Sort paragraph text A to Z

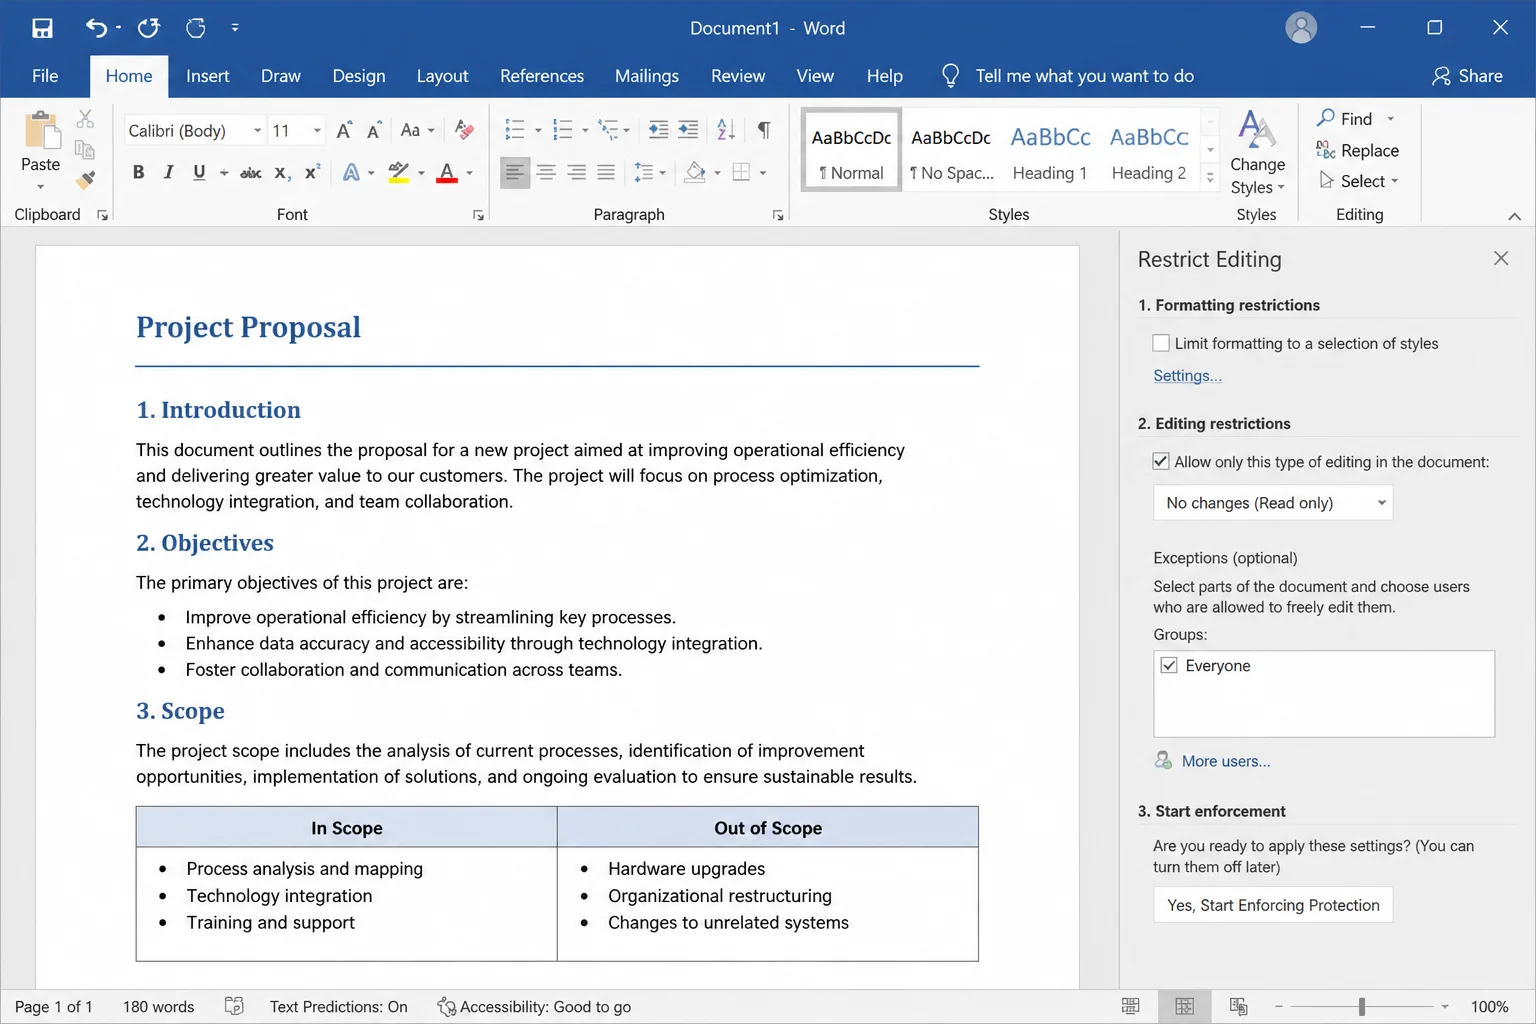(726, 129)
